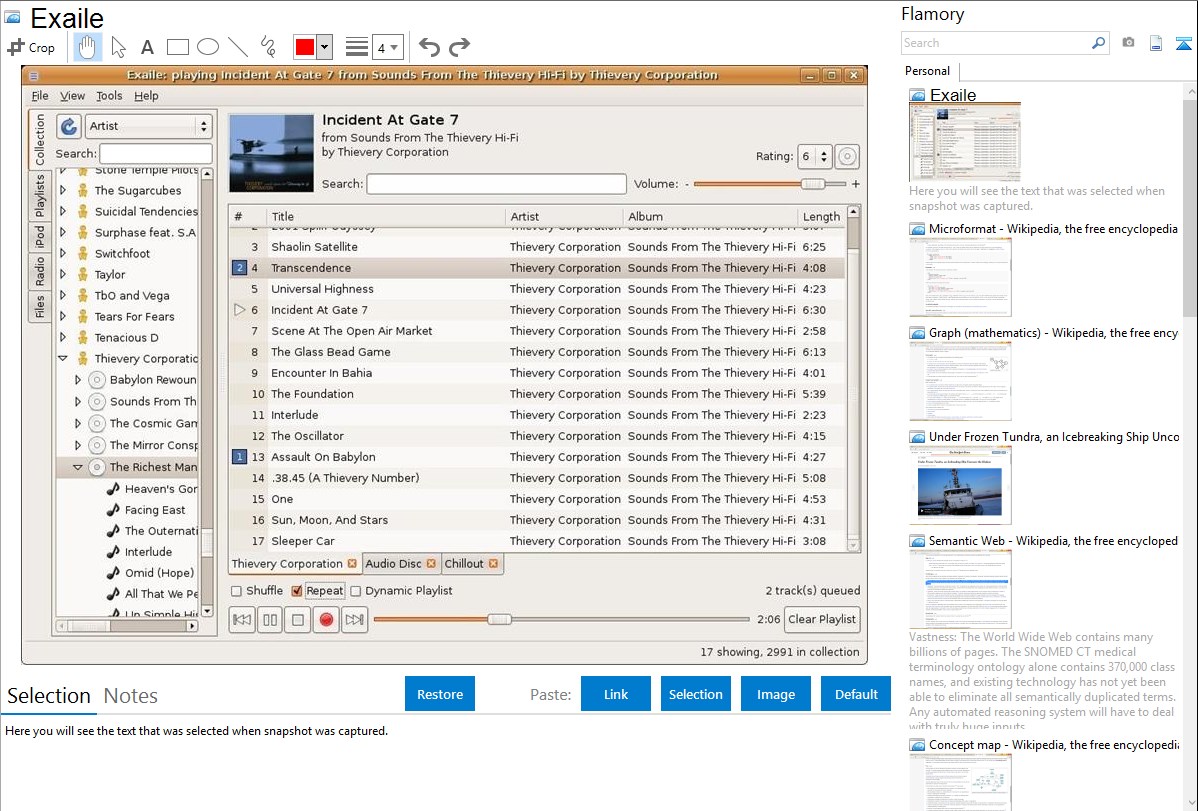Enable the Dynamic Playlist checkbox

click(356, 591)
